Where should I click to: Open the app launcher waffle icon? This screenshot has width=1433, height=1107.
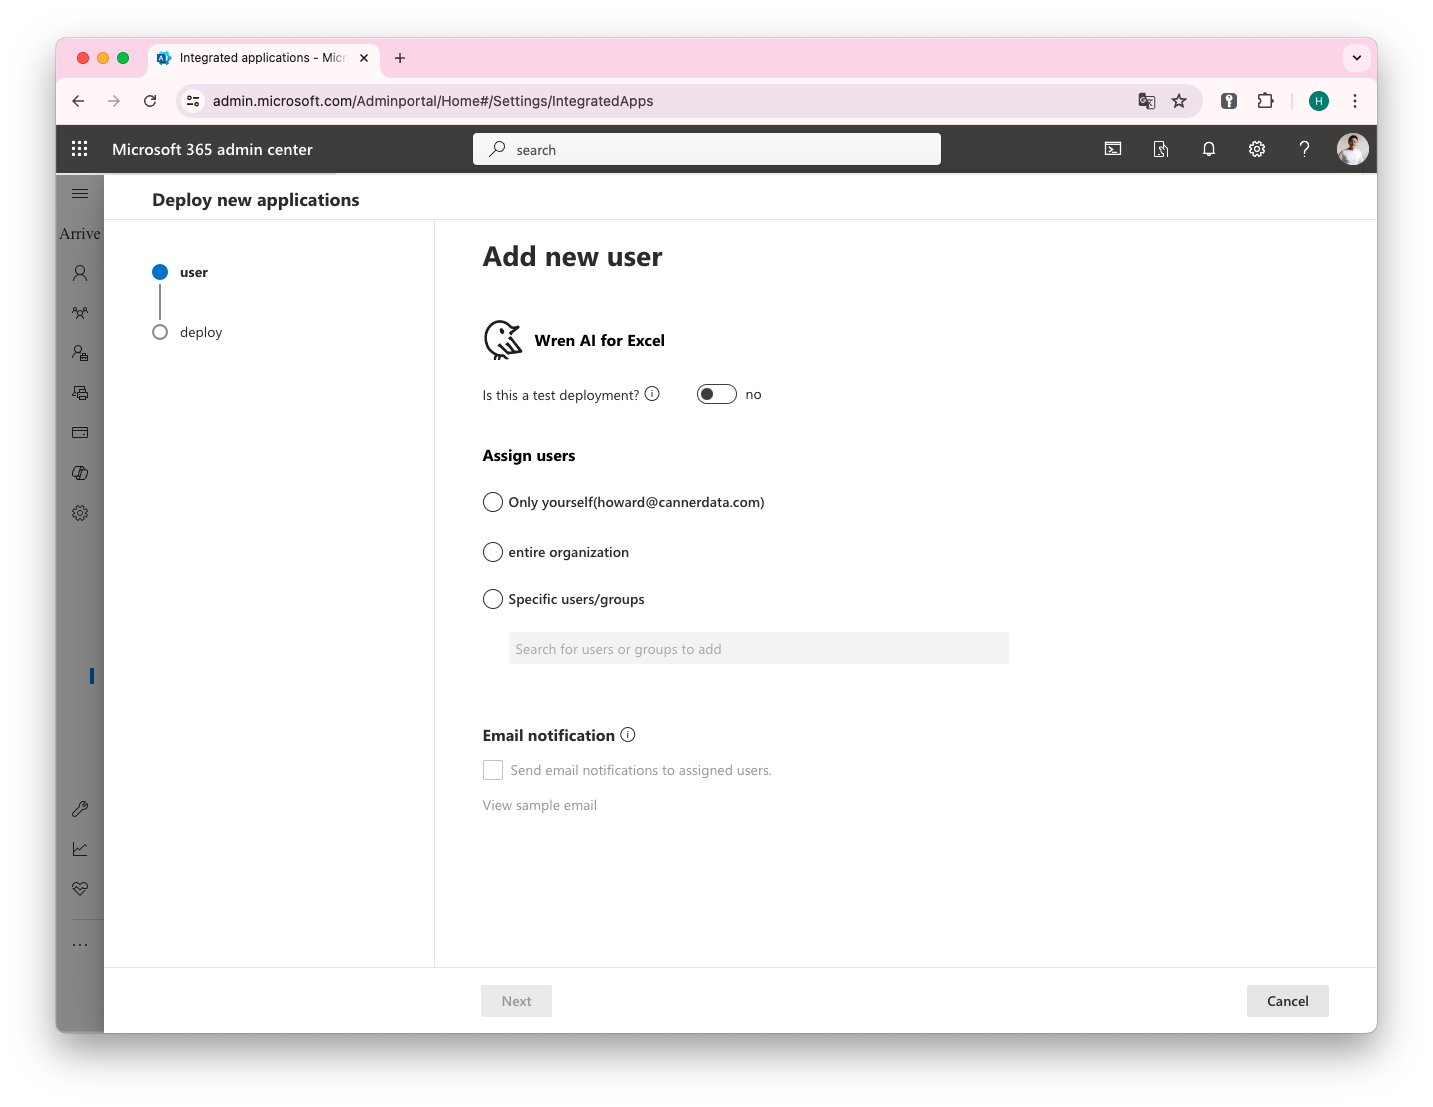(80, 149)
